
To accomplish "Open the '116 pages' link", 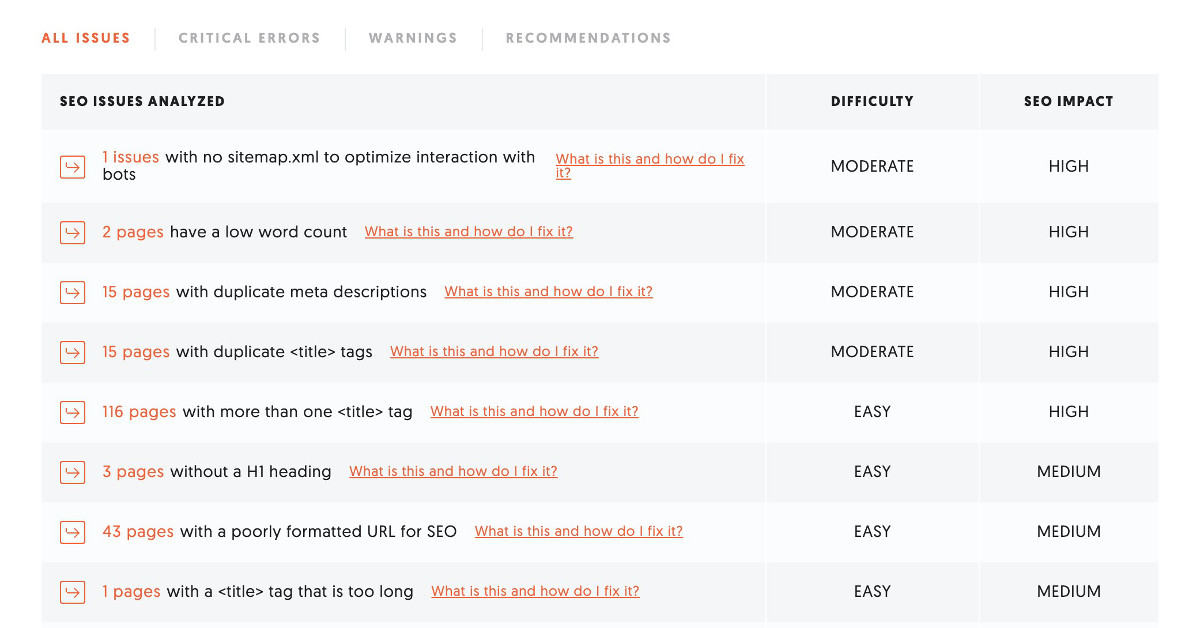I will point(139,411).
